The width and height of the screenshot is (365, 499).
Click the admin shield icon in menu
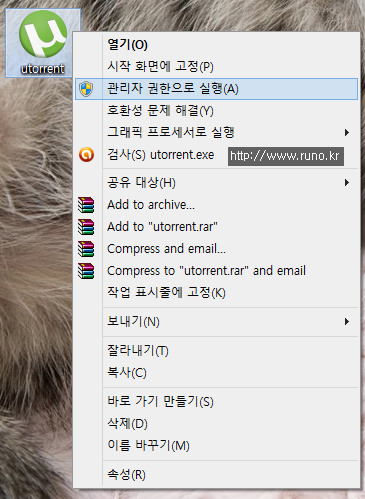(86, 89)
